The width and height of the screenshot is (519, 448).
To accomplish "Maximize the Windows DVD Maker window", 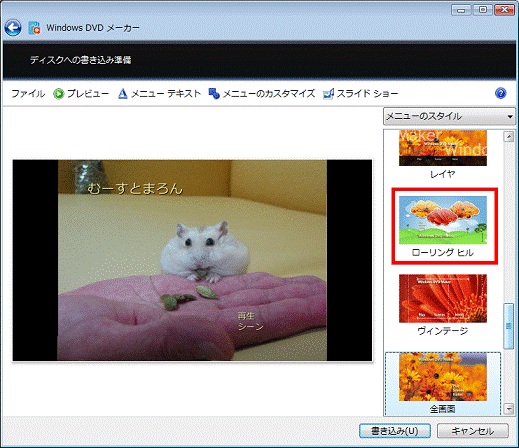I will pos(483,10).
